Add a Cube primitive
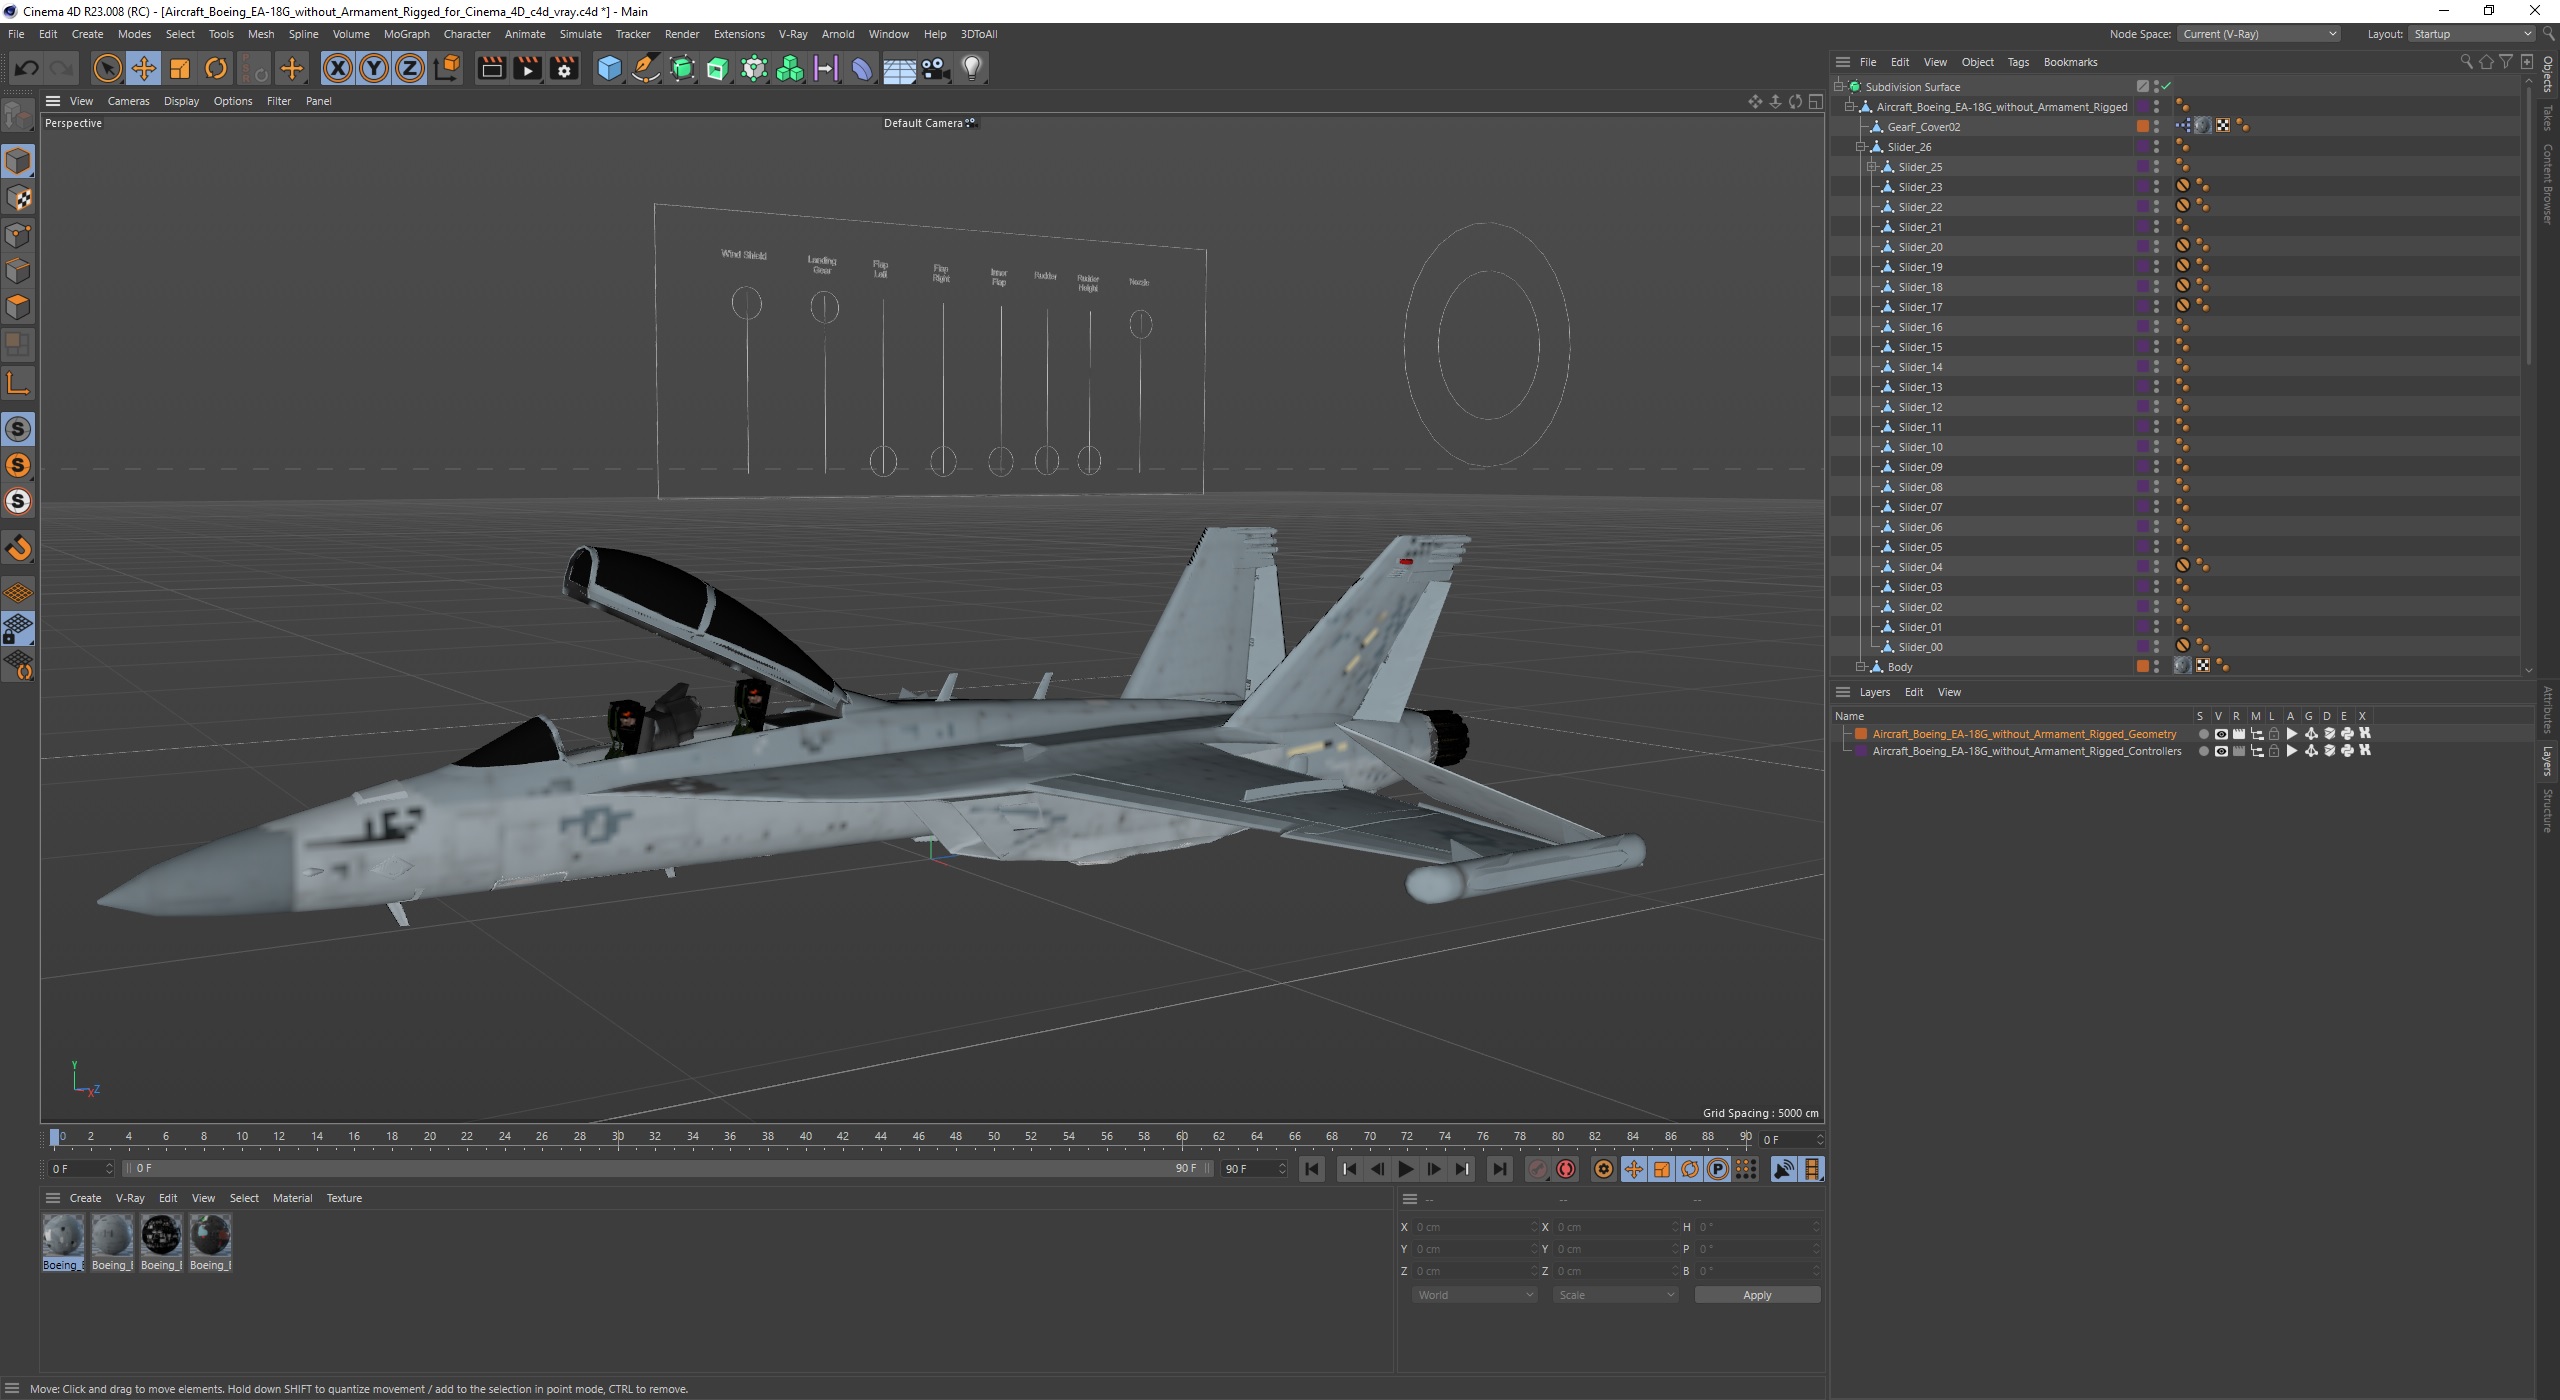The width and height of the screenshot is (2560, 1400). pos(609,68)
